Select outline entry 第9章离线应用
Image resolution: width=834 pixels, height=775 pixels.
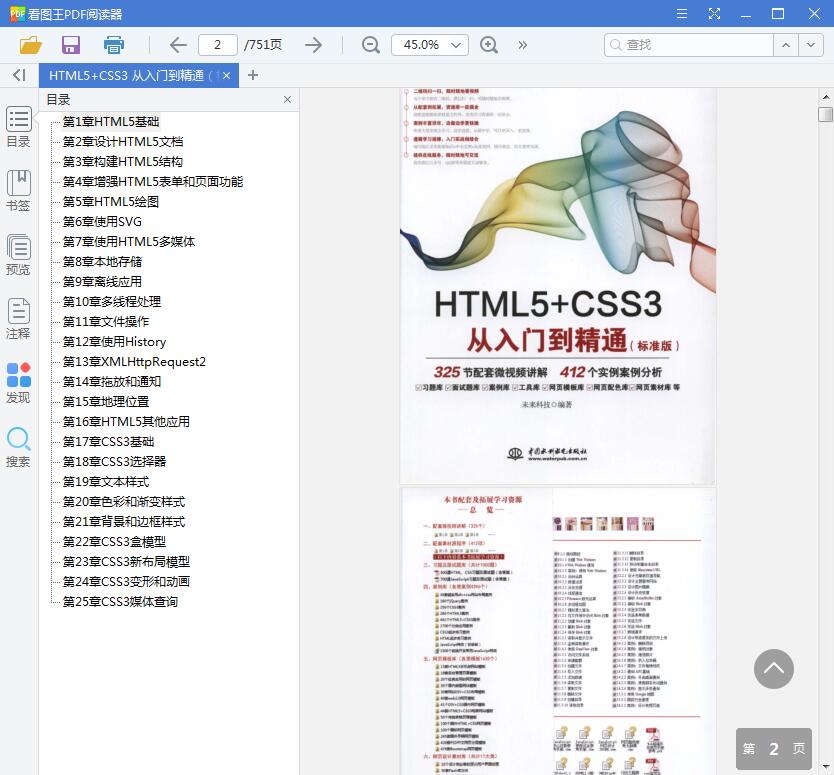click(x=102, y=281)
